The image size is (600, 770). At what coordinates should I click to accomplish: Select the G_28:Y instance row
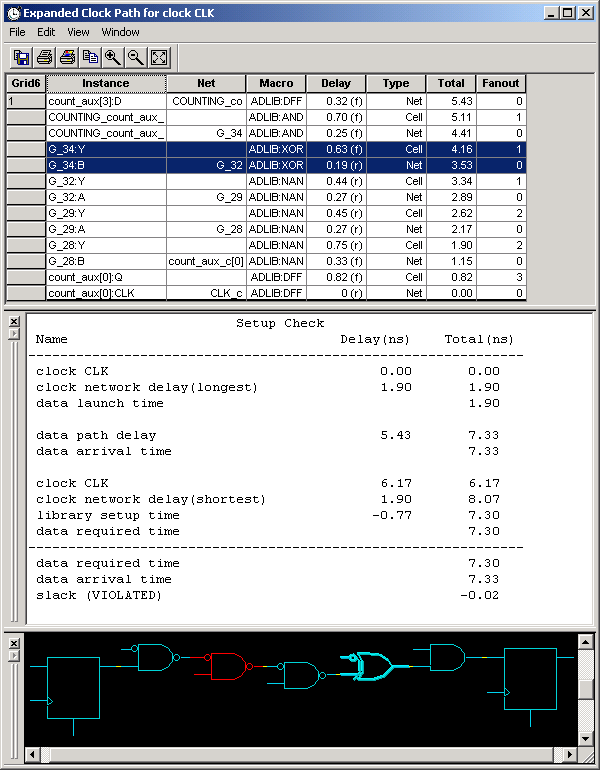[266, 245]
